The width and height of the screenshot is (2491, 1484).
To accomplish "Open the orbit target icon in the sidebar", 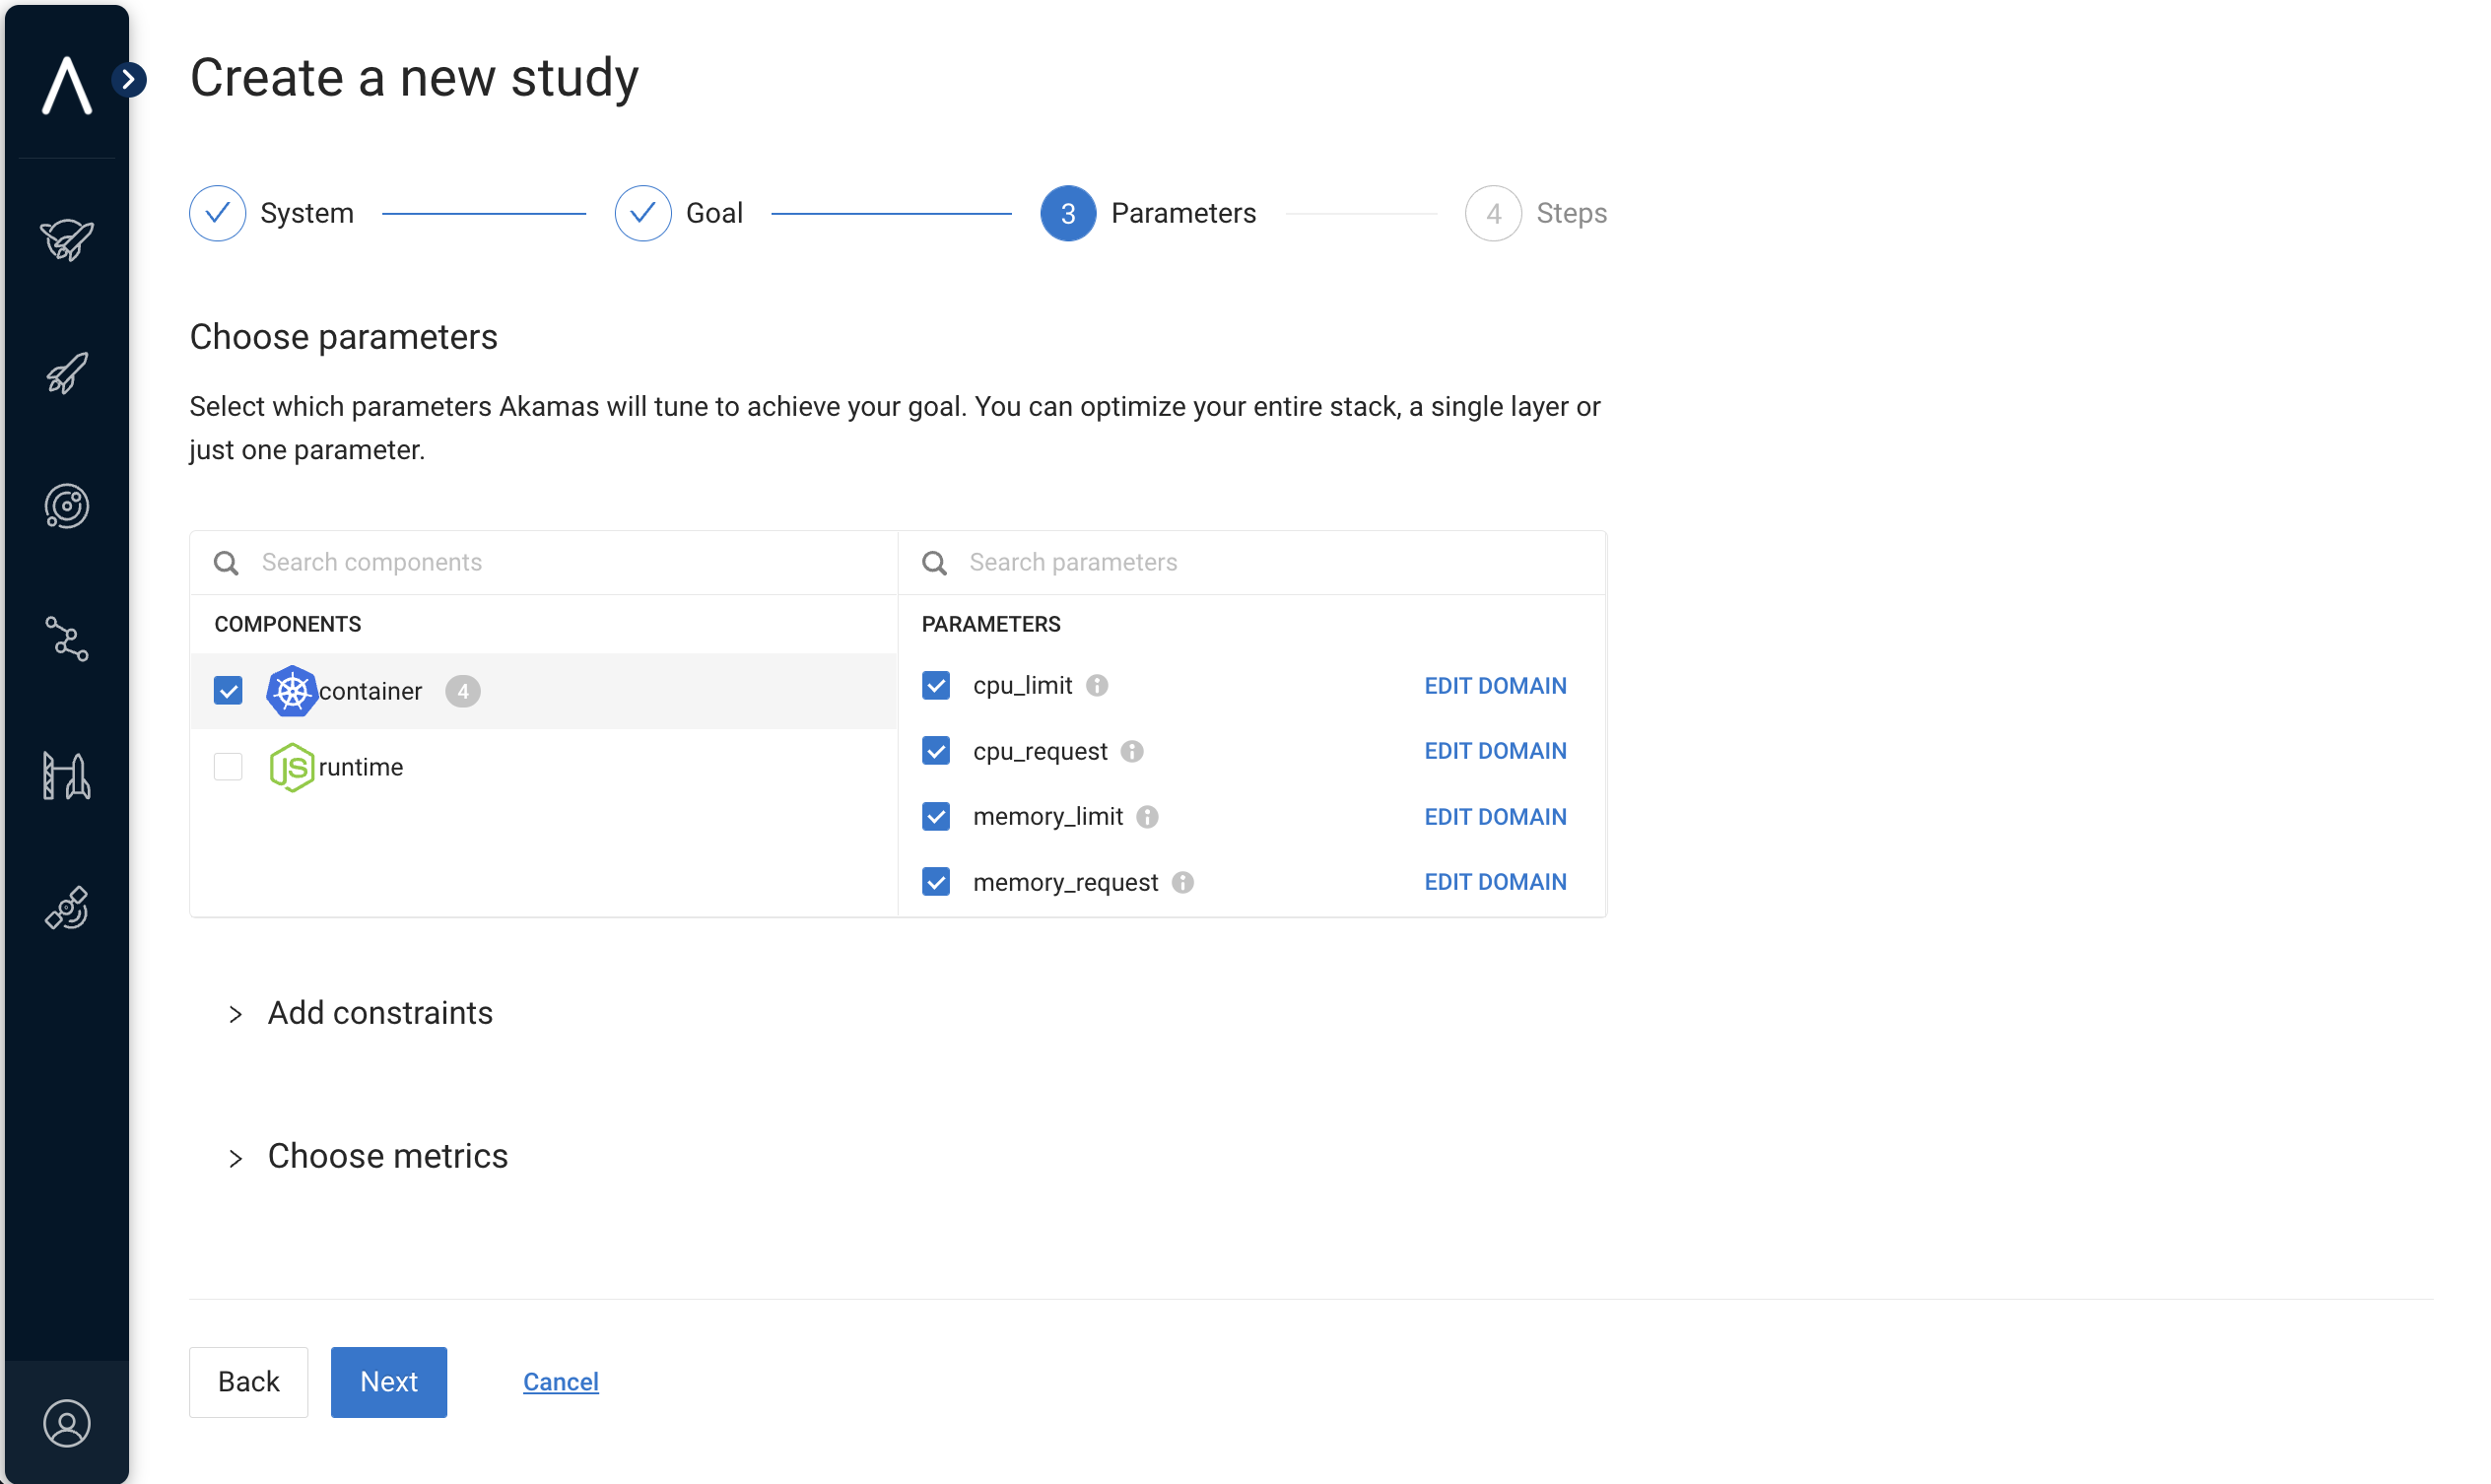I will tap(66, 507).
